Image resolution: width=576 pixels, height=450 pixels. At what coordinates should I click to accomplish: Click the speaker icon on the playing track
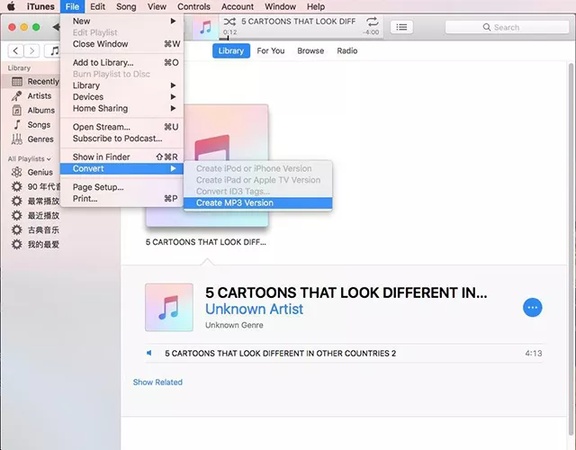149,353
